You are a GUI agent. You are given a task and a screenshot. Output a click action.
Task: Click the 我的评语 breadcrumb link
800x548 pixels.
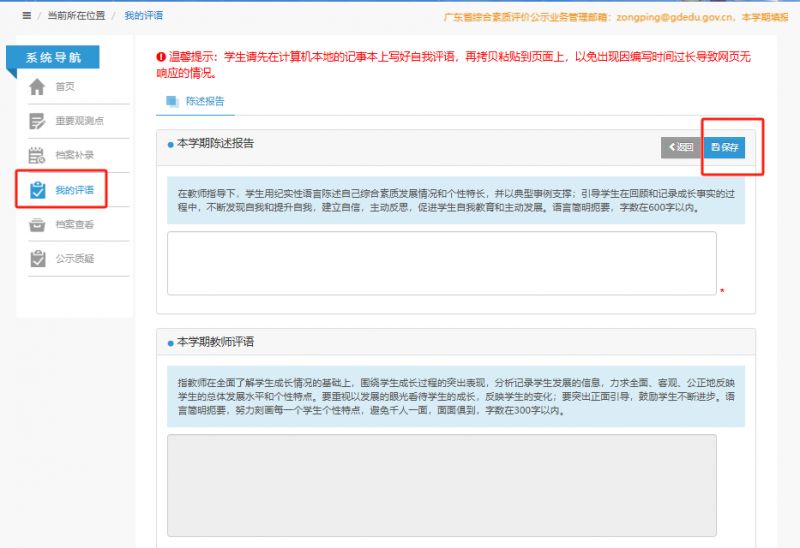(144, 16)
